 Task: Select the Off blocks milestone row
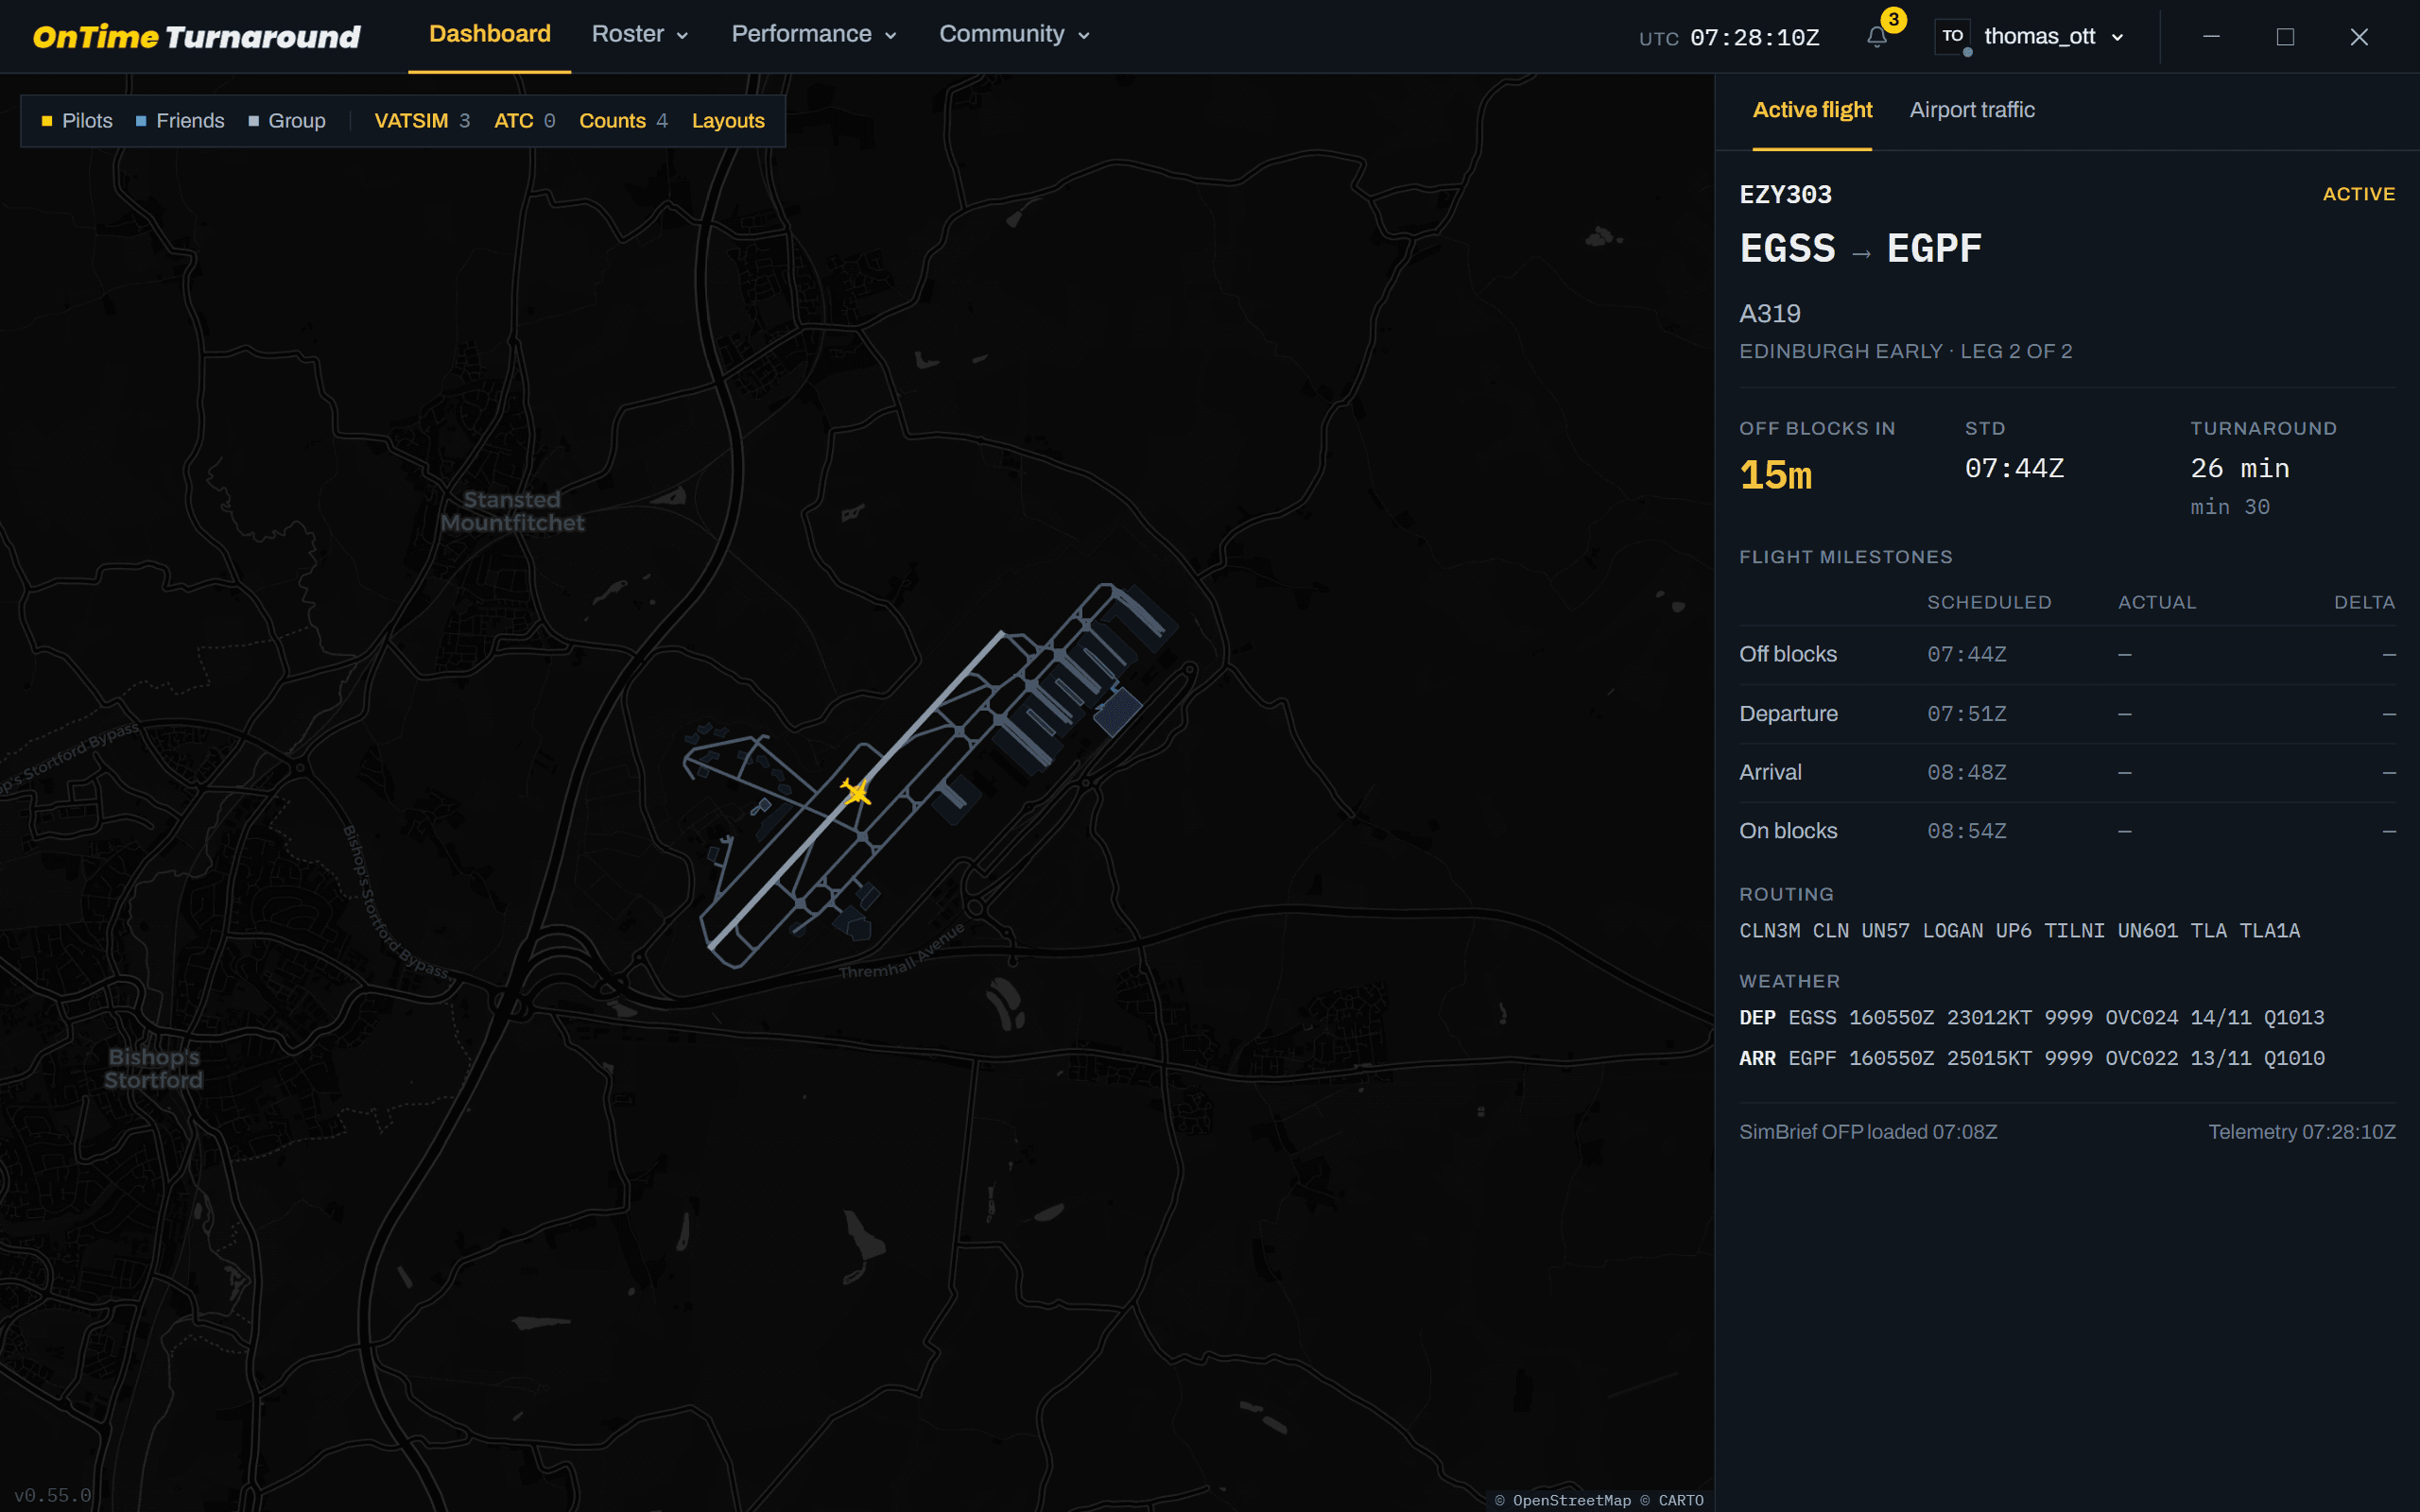2067,654
